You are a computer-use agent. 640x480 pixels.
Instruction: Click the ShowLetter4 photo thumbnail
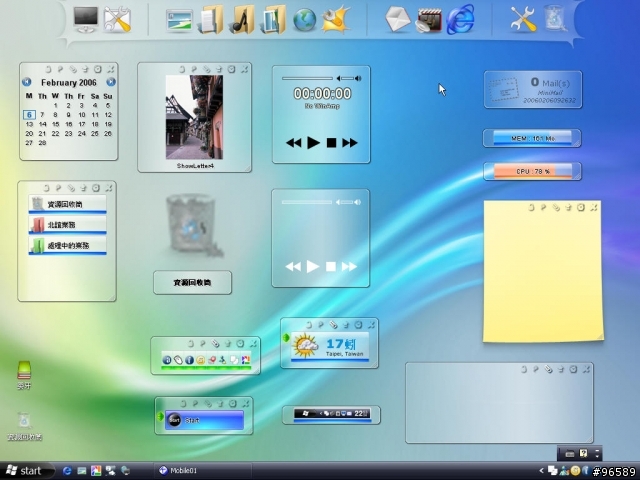click(x=194, y=117)
